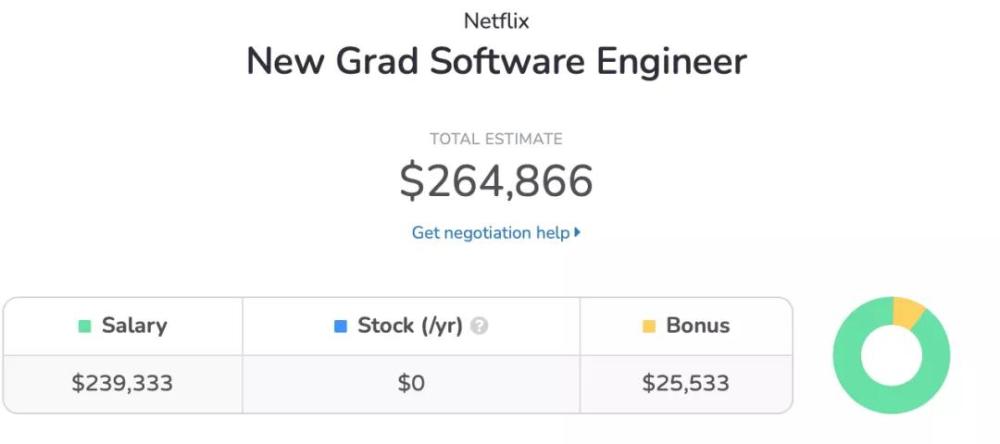Click the green Salary legend square

(x=85, y=326)
